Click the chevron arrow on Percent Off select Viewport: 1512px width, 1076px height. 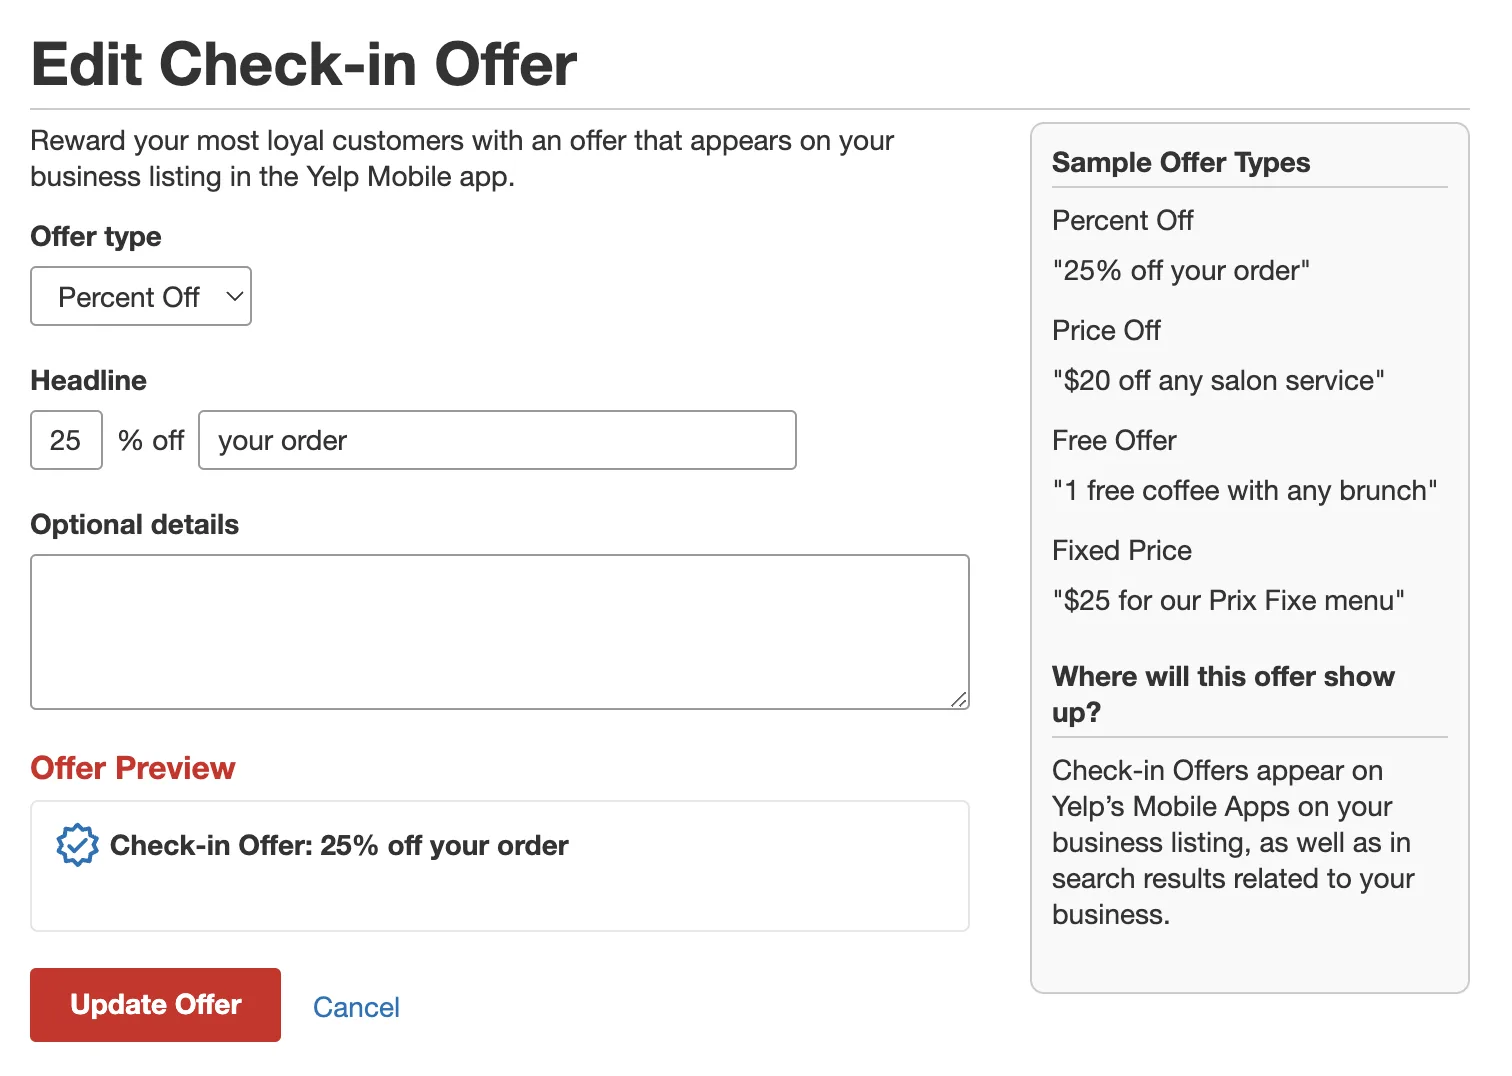[x=234, y=296]
